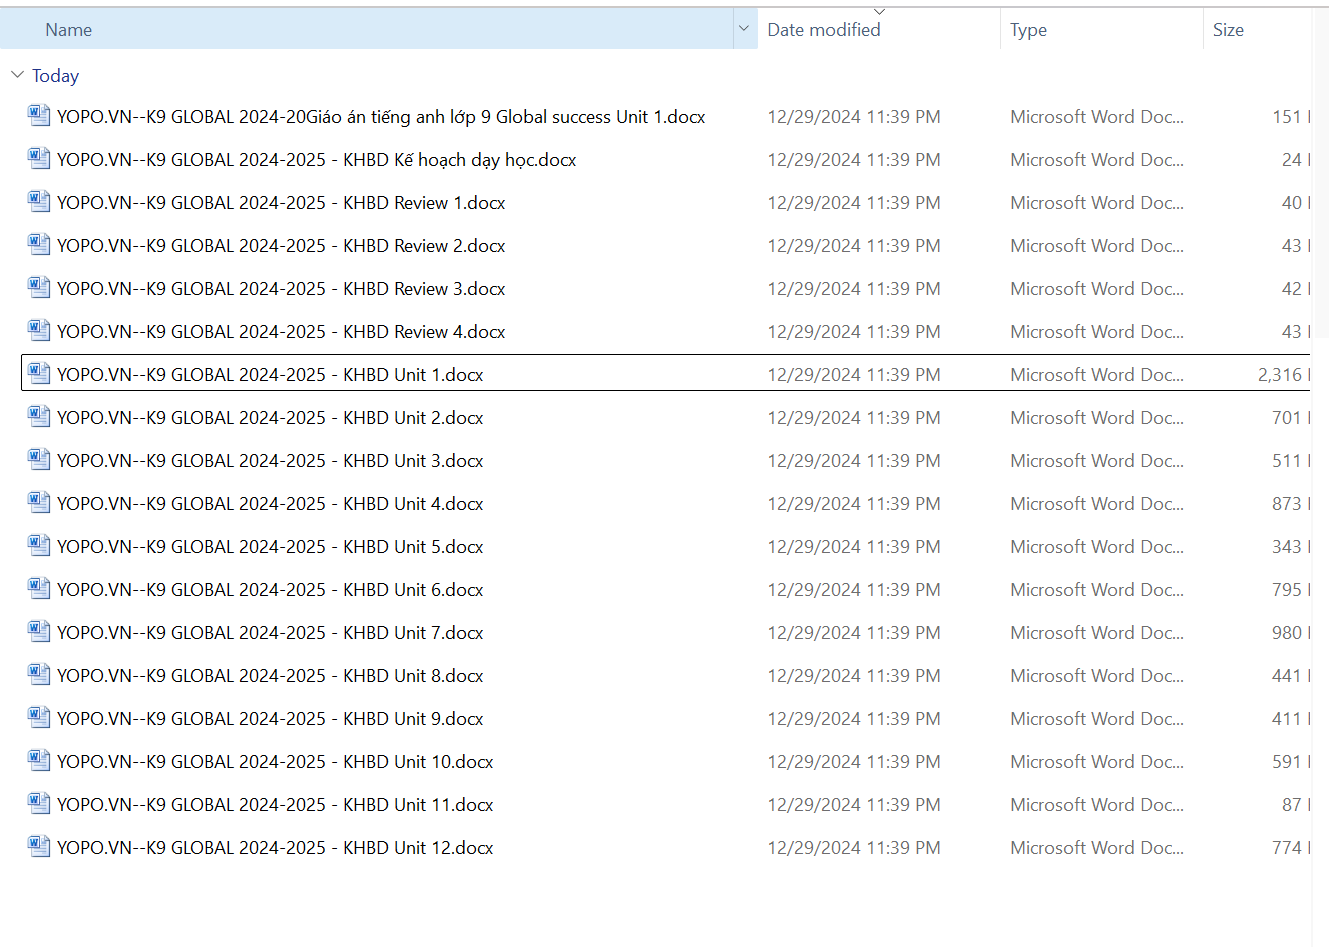Click the date modified cell of Unit 8.docx
This screenshot has height=947, width=1329.
[x=854, y=676]
